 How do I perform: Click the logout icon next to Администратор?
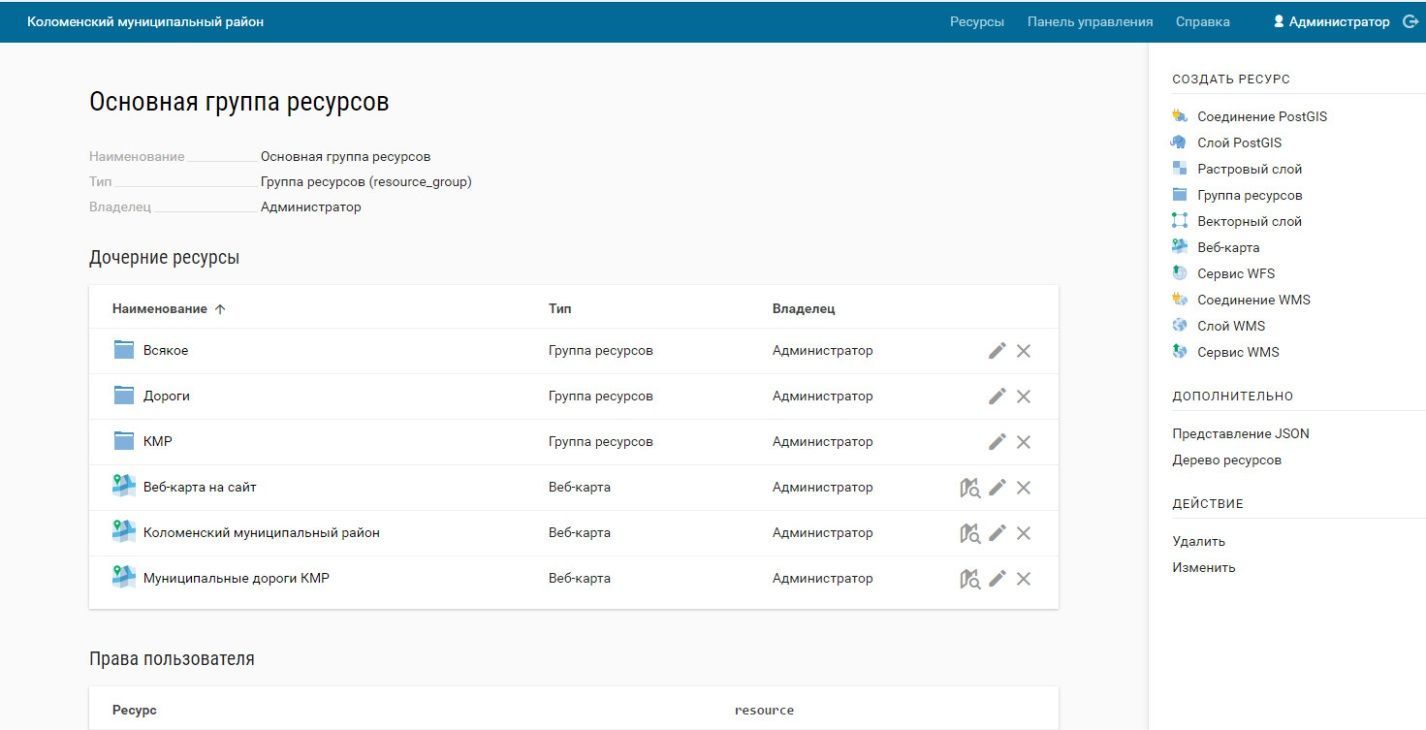pyautogui.click(x=1411, y=22)
